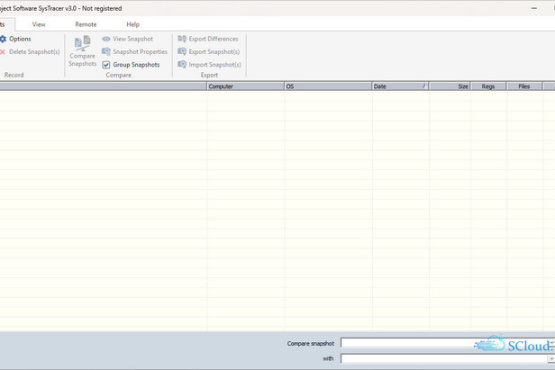Click the Import Snapshot(s) label
The image size is (555, 370).
215,64
